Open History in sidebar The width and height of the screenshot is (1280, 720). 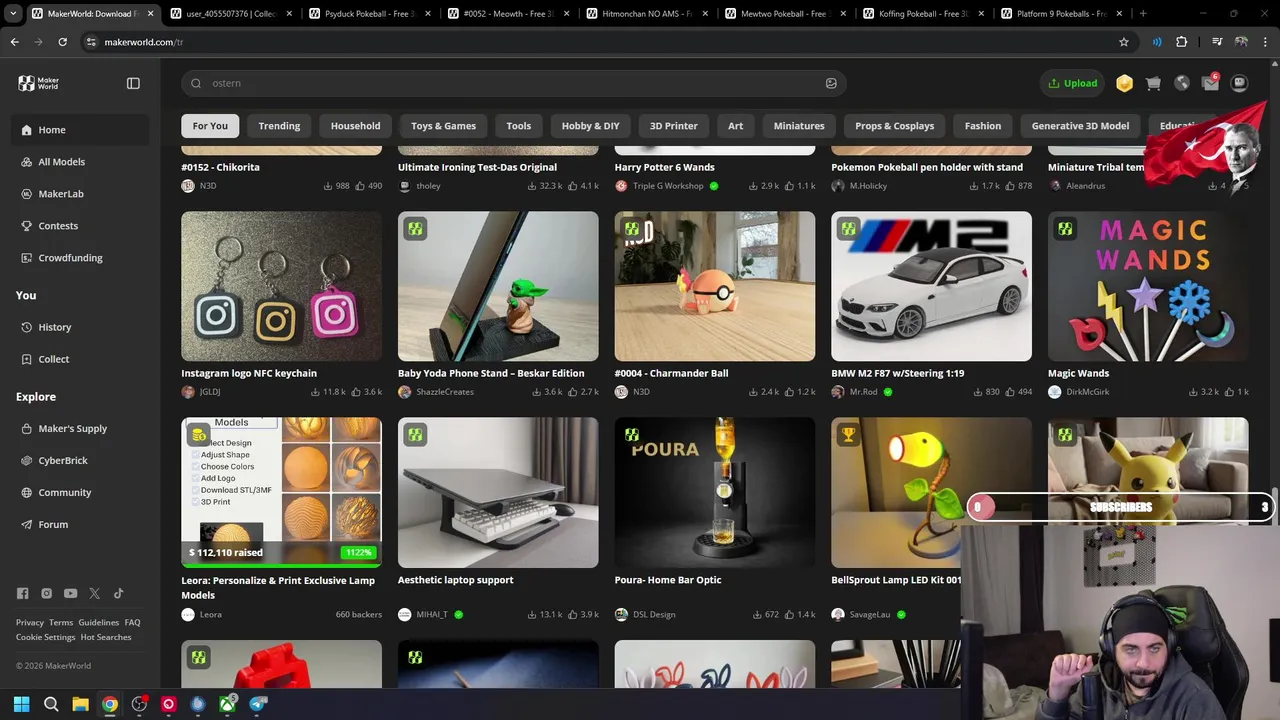[80, 327]
